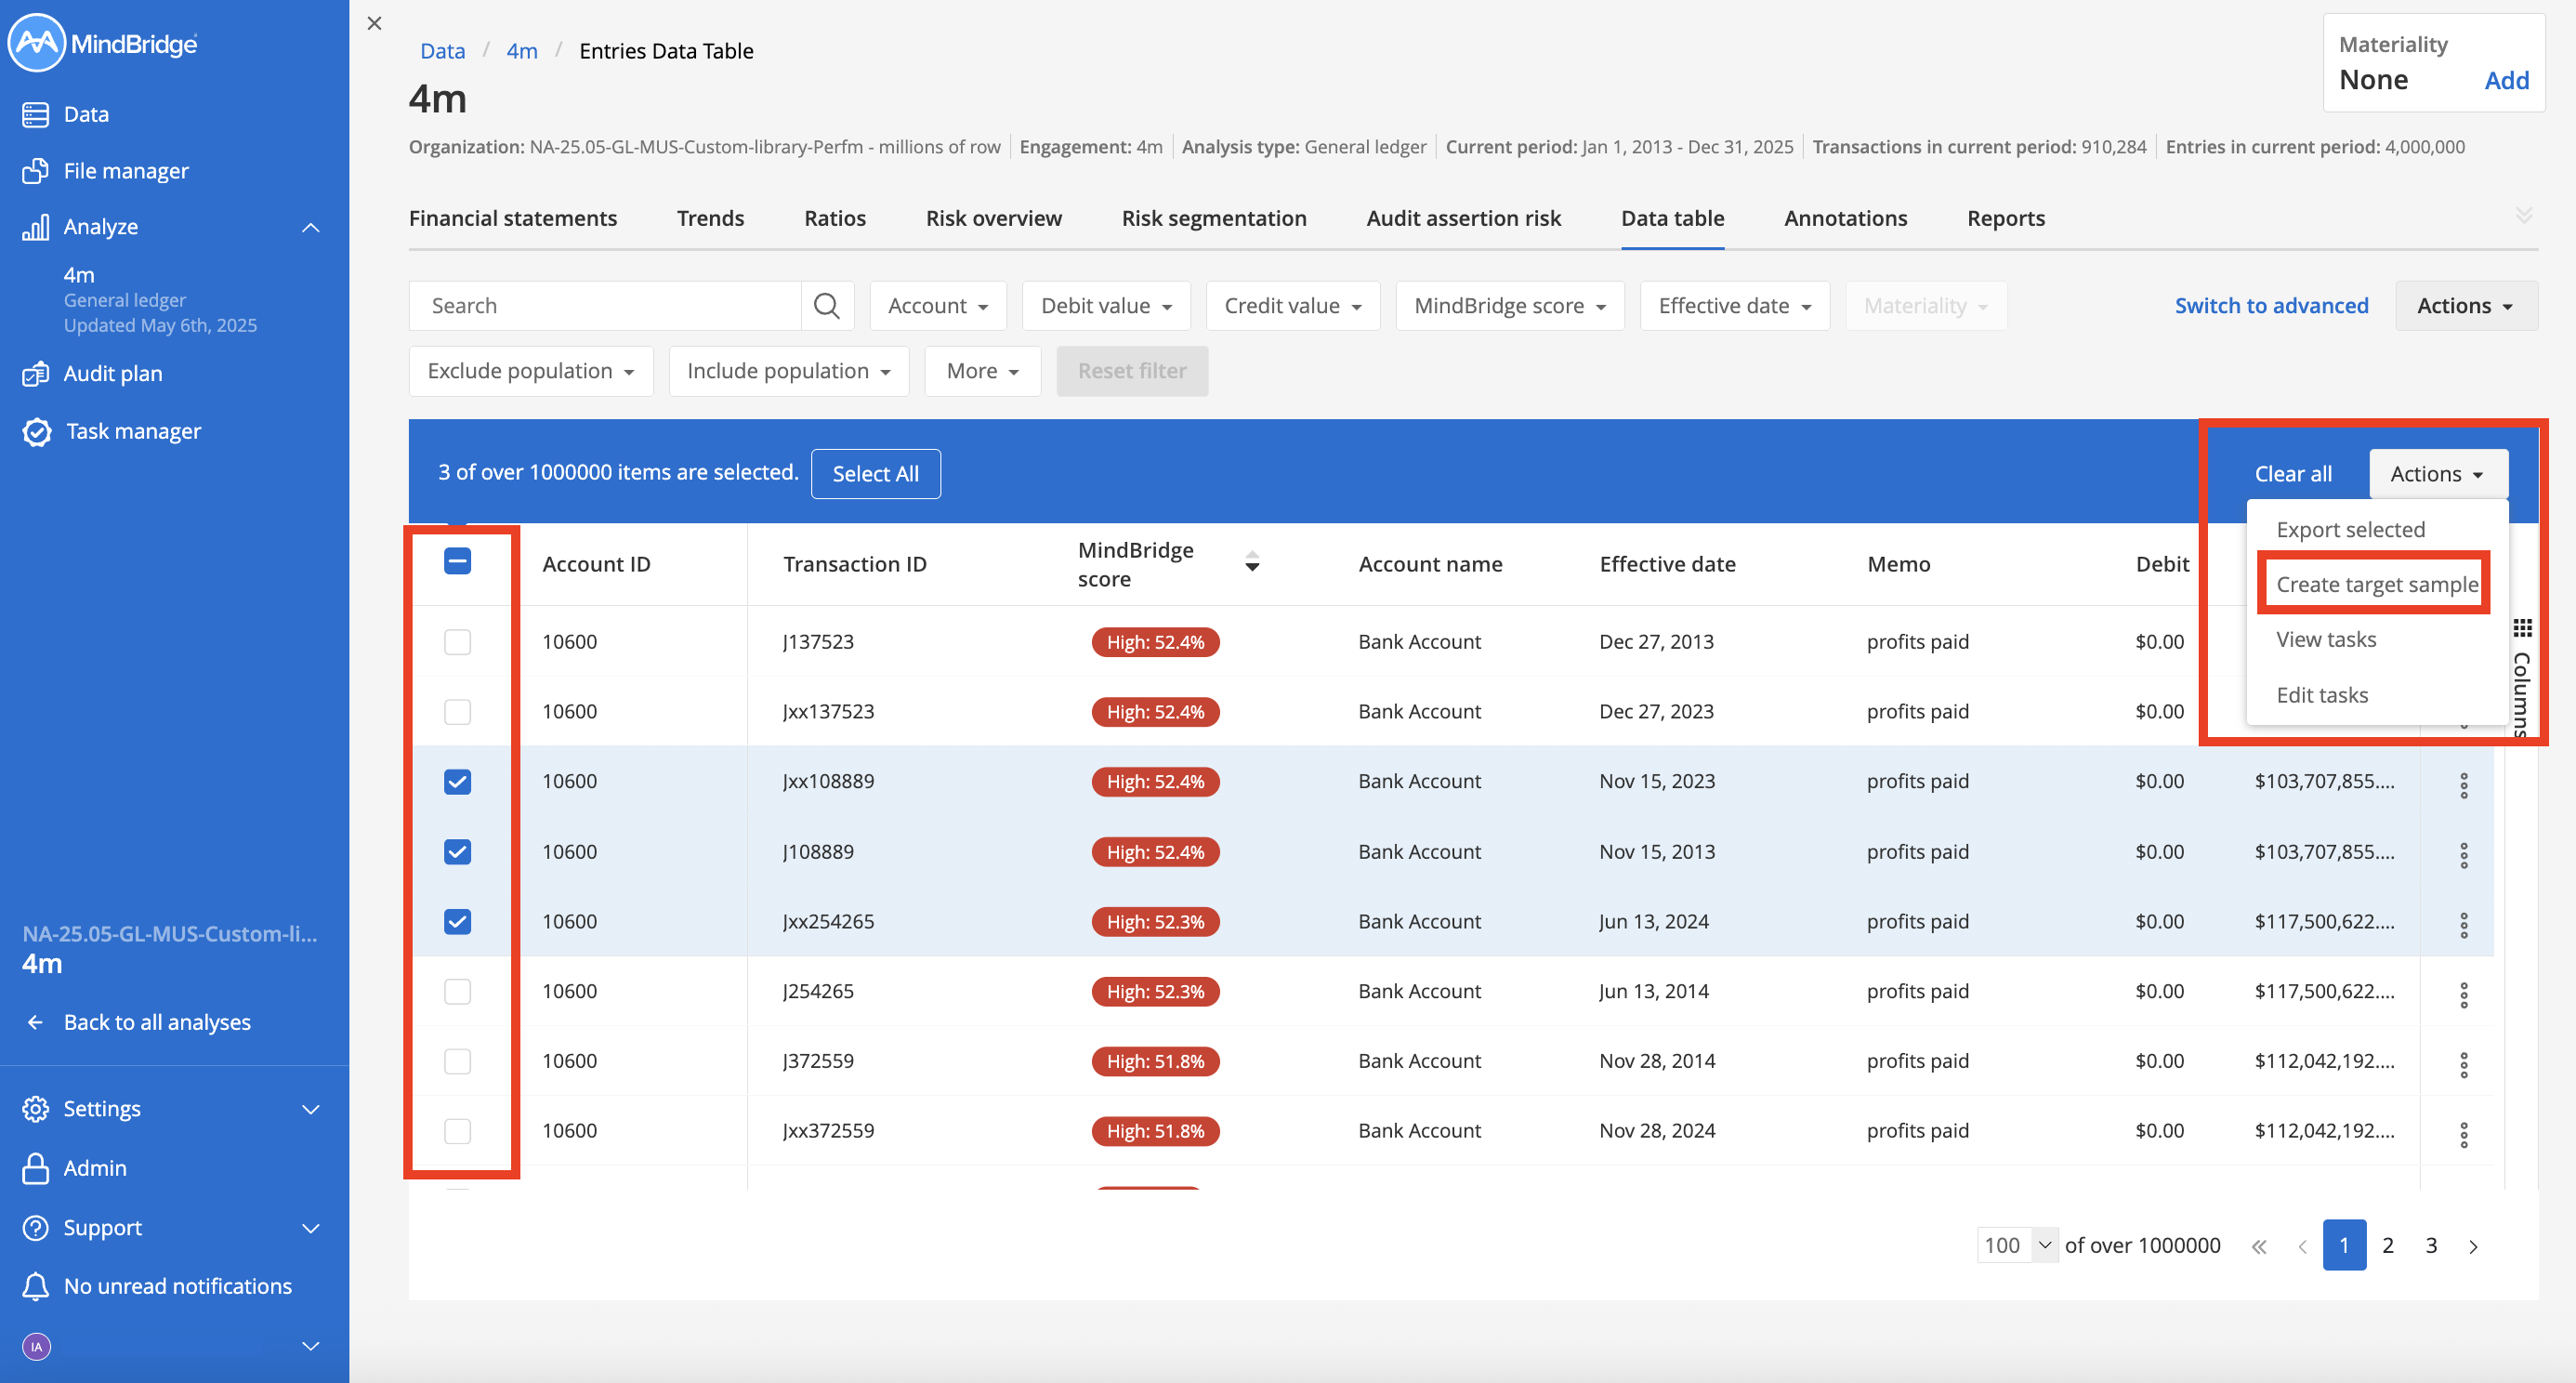
Task: Open Switch to advanced search
Action: click(x=2271, y=305)
